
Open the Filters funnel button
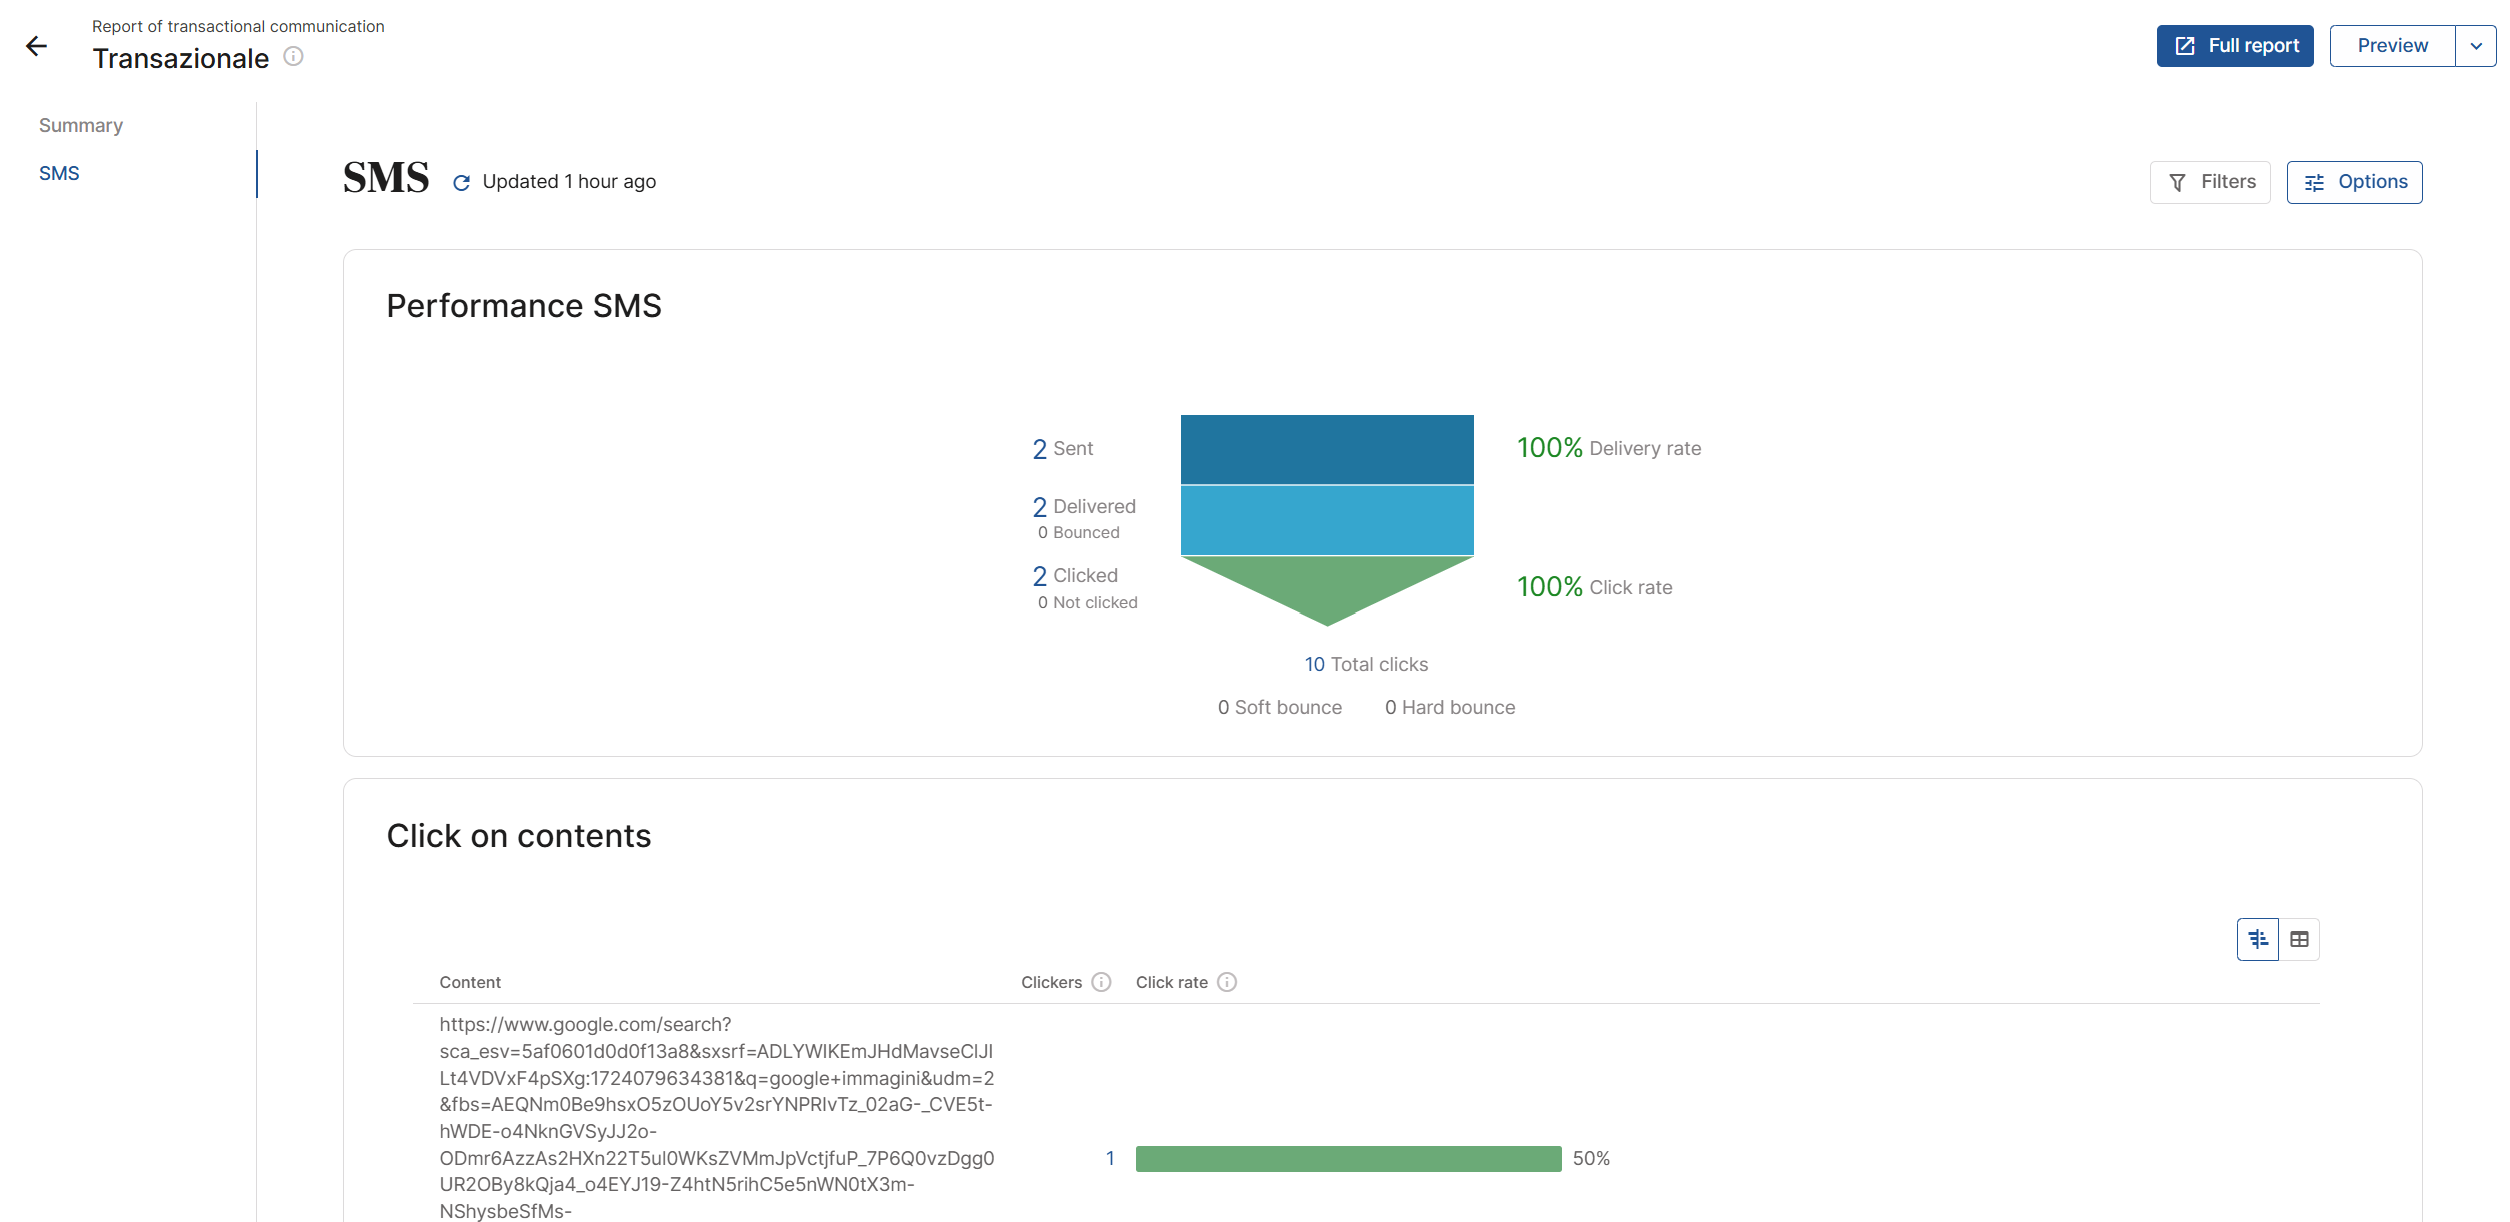2210,182
